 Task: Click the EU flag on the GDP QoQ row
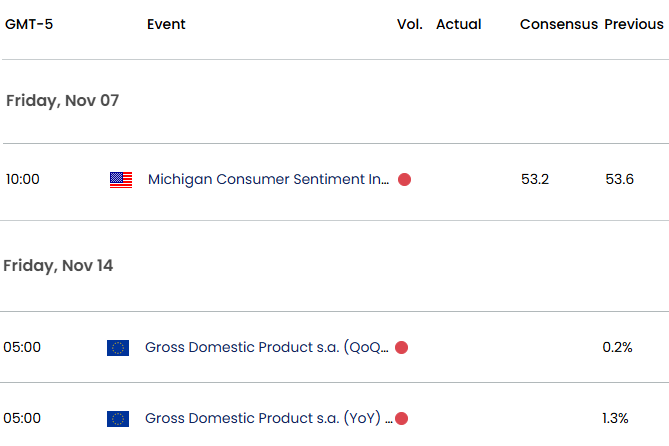(118, 348)
